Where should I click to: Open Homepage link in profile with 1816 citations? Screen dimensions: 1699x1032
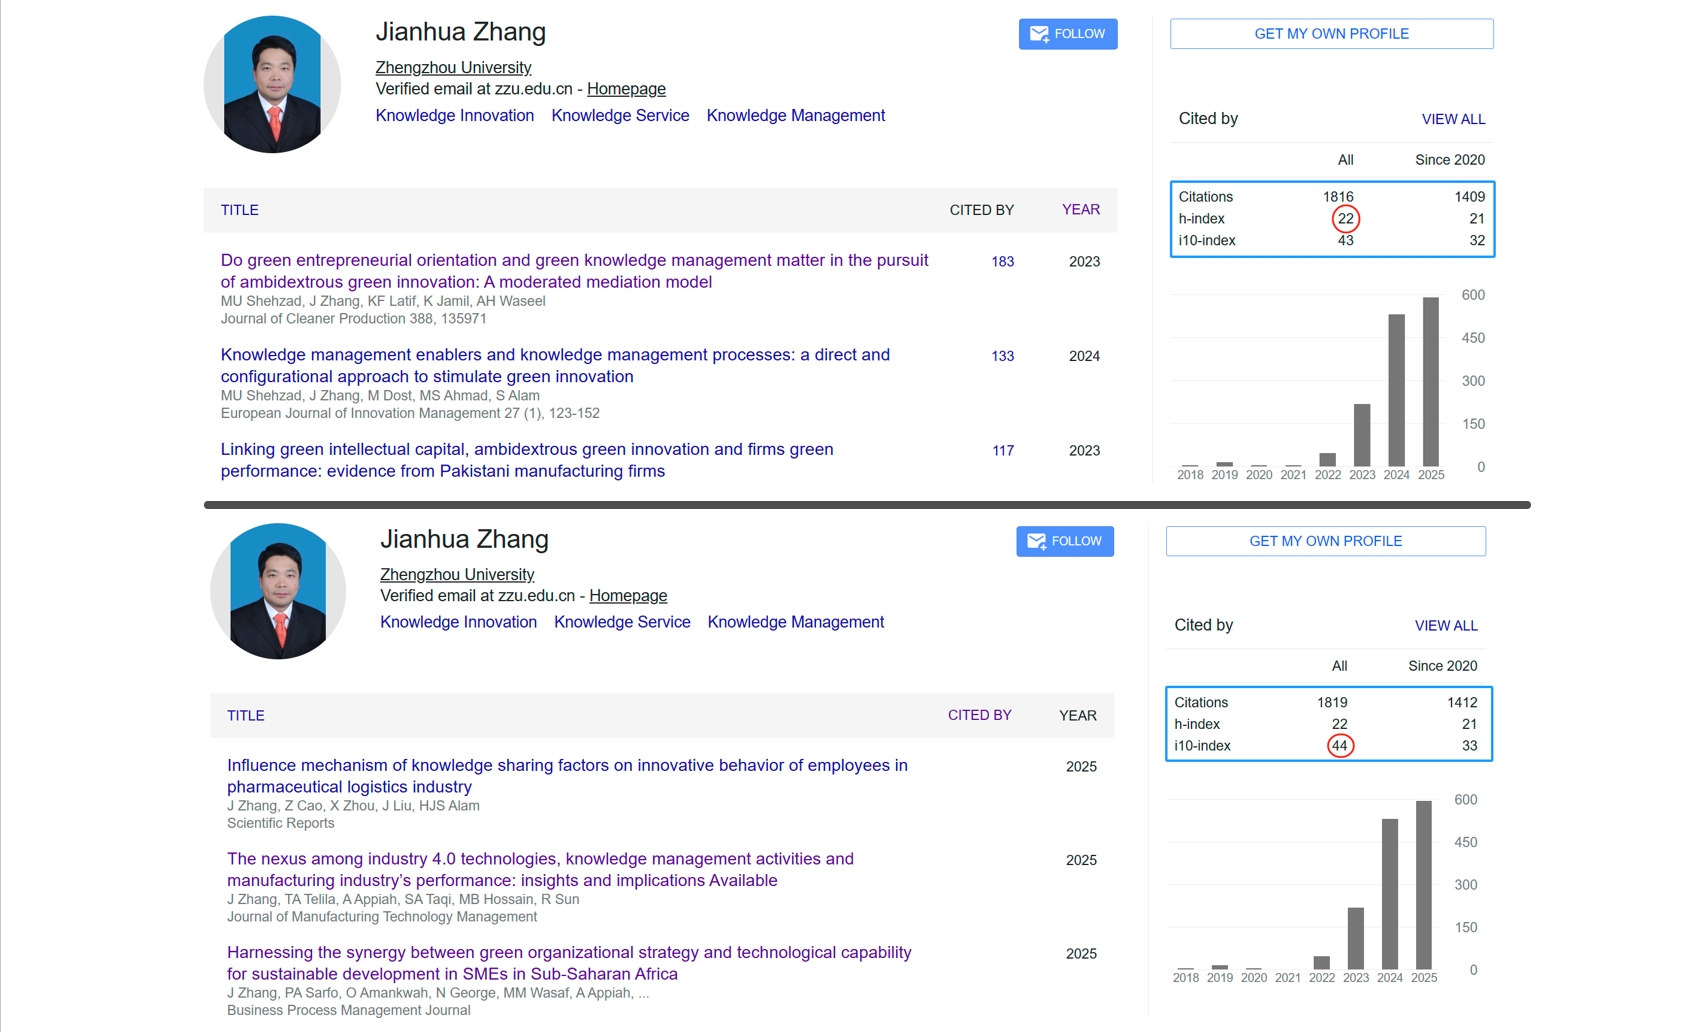point(626,89)
